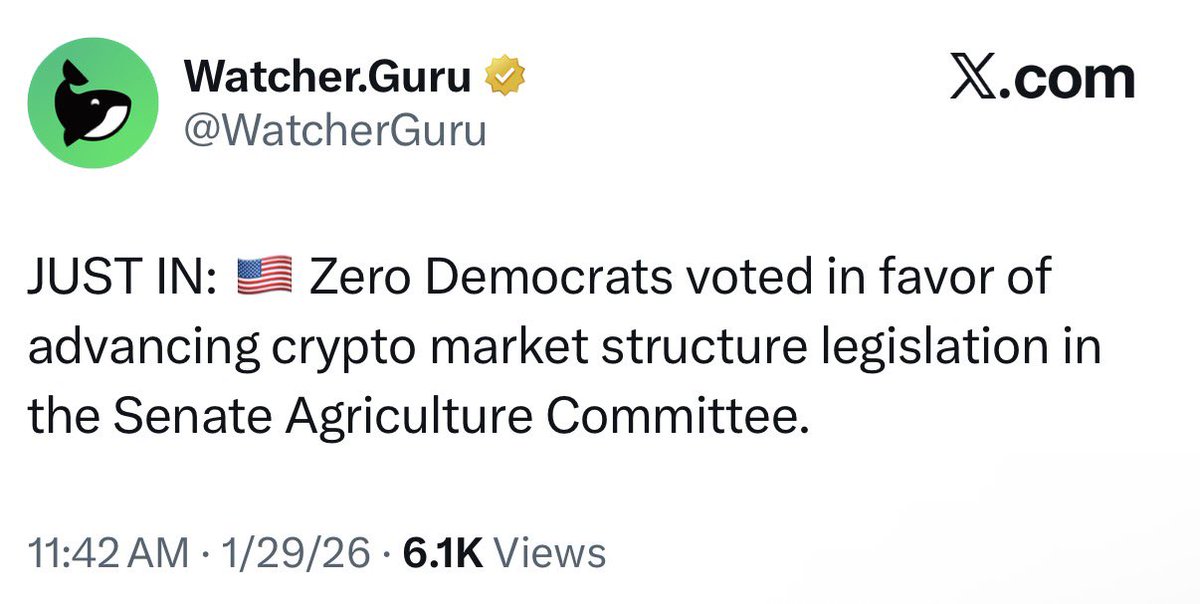Viewport: 1200px width, 604px height.
Task: Click the US flag emoji
Action: click(264, 274)
